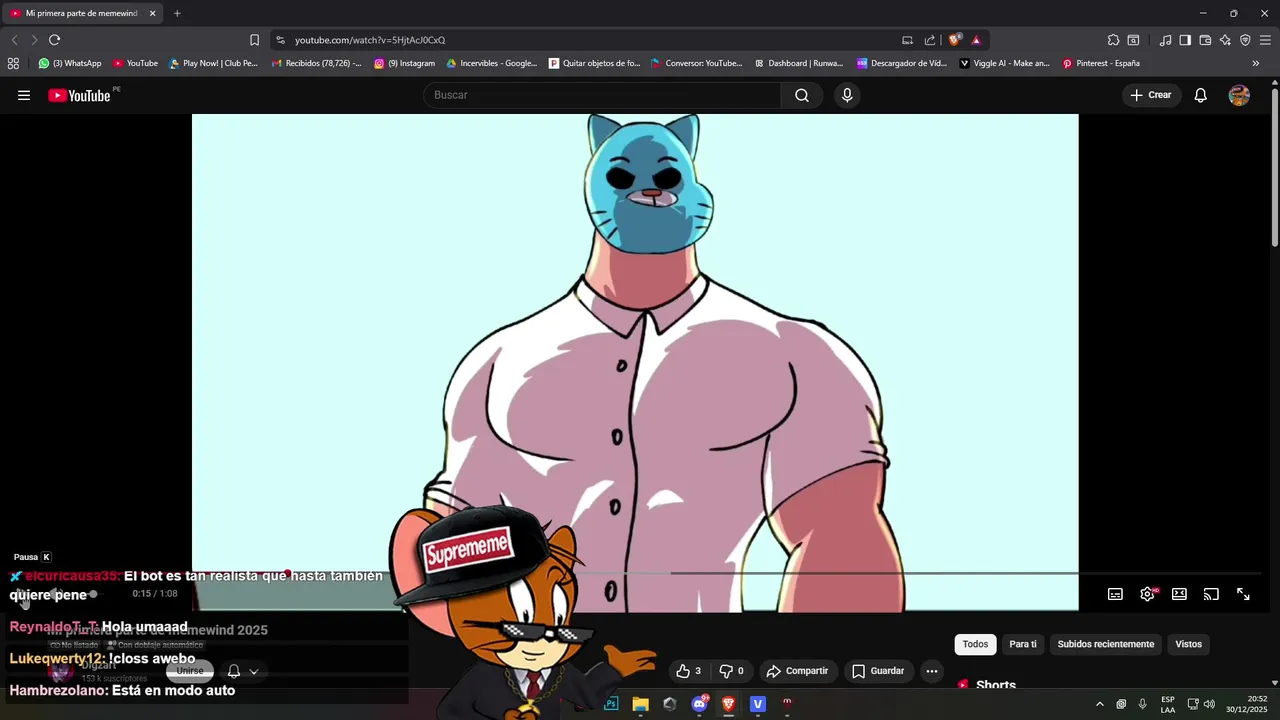
Task: Open browser apps grid in bookmarks bar
Action: (13, 63)
